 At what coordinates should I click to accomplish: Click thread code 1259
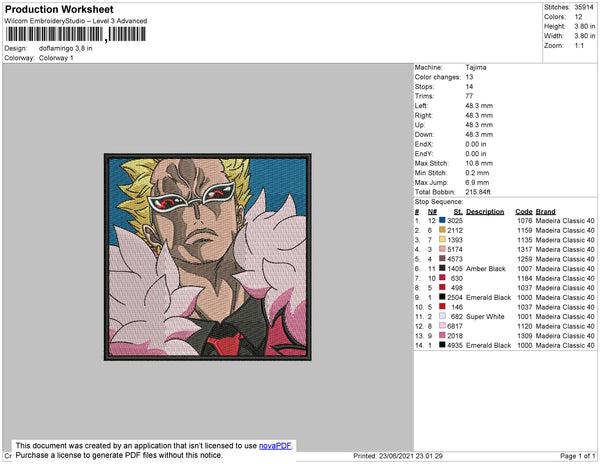[x=525, y=259]
